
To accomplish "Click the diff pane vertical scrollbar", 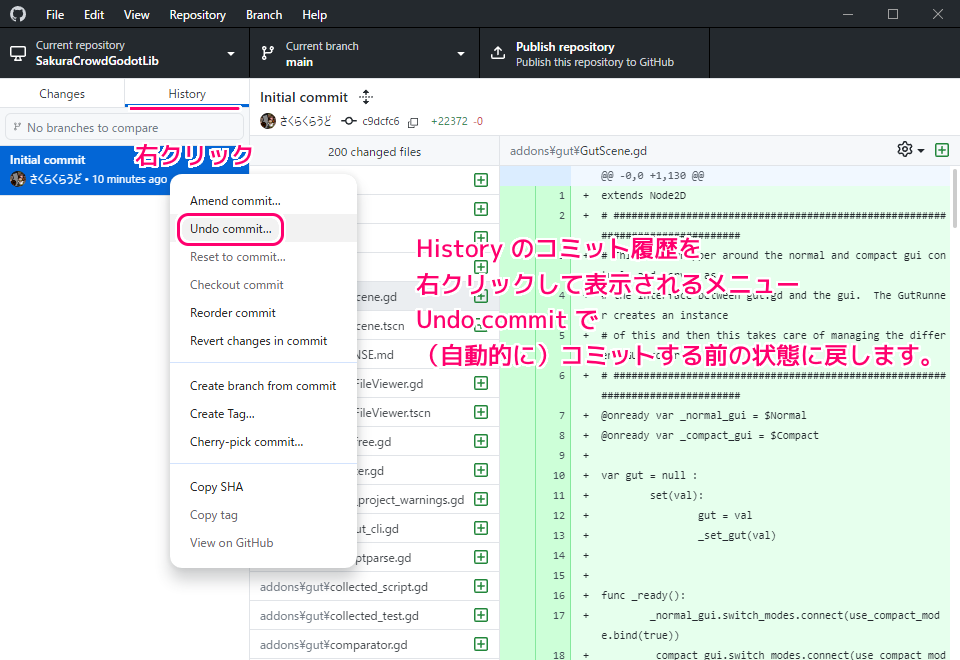I will (954, 198).
